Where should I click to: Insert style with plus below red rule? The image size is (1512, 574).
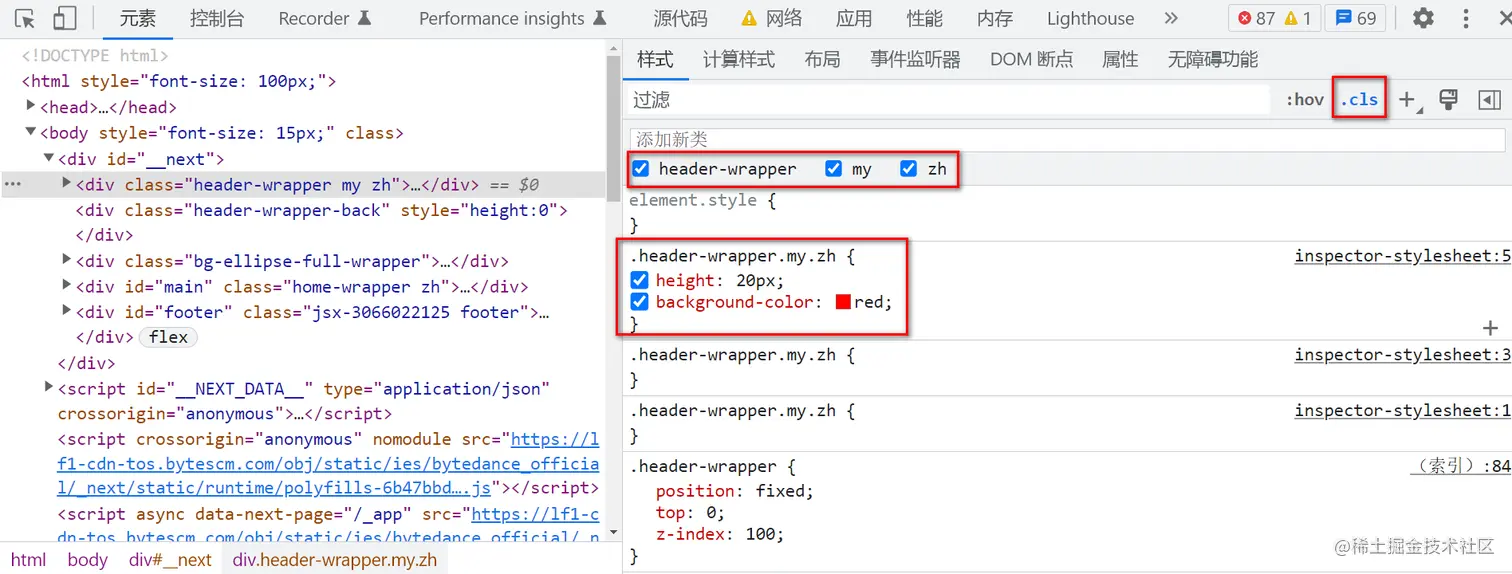tap(1490, 328)
